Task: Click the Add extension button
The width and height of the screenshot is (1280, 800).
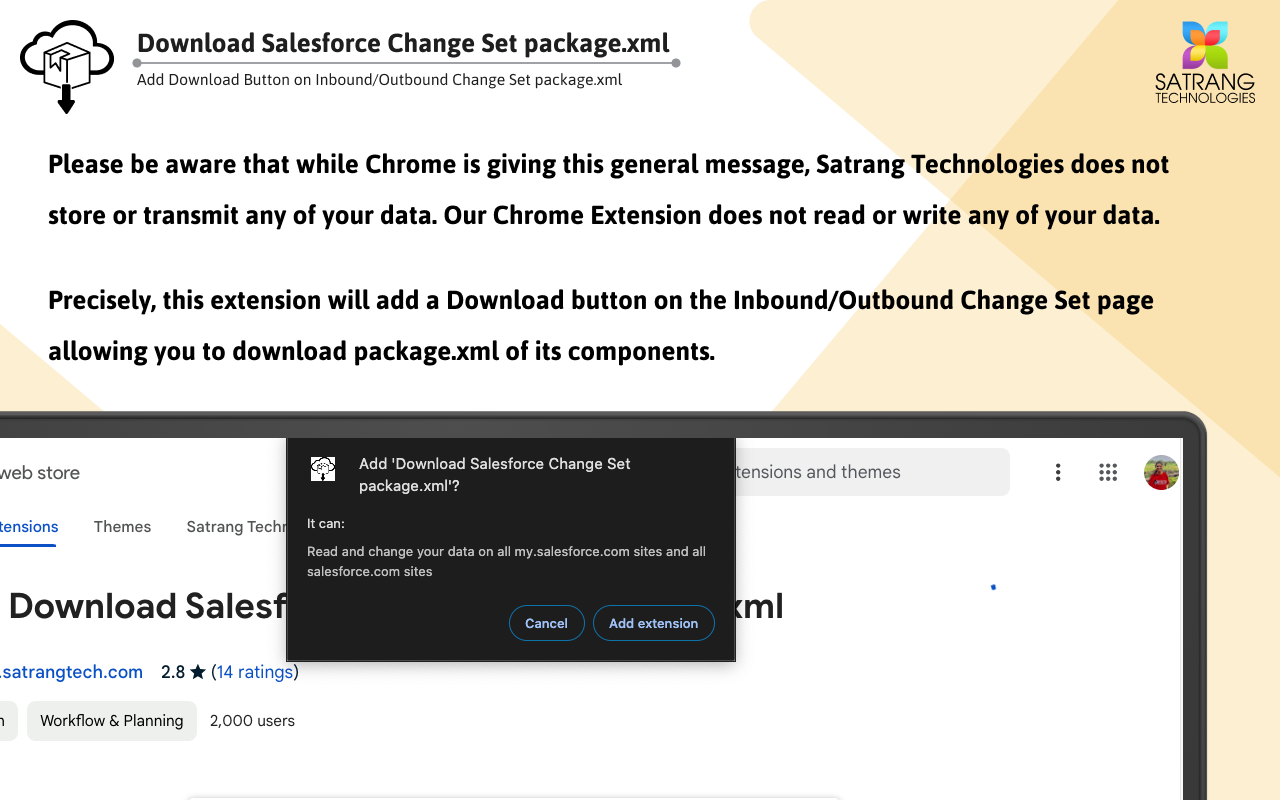Action: click(x=654, y=623)
